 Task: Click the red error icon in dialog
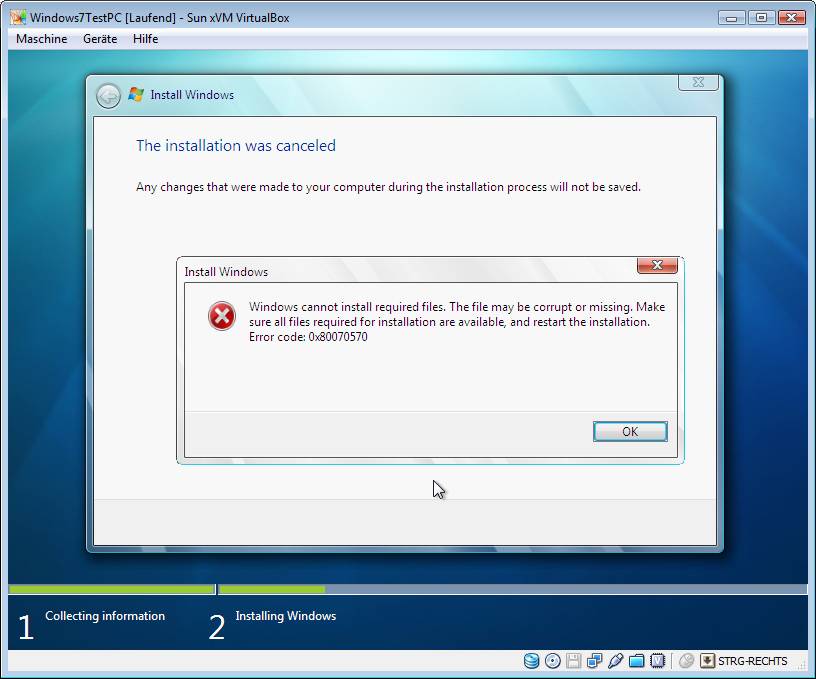click(222, 316)
